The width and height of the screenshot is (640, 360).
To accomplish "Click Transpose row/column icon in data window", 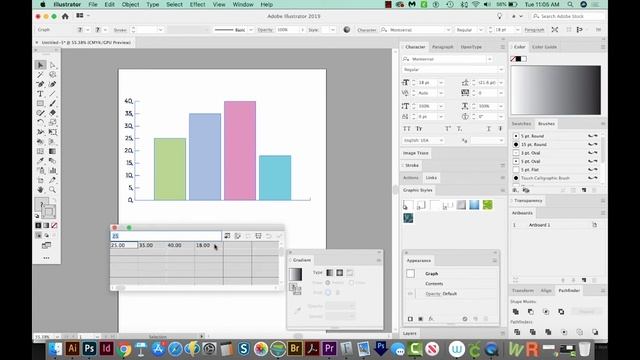I will tap(238, 236).
